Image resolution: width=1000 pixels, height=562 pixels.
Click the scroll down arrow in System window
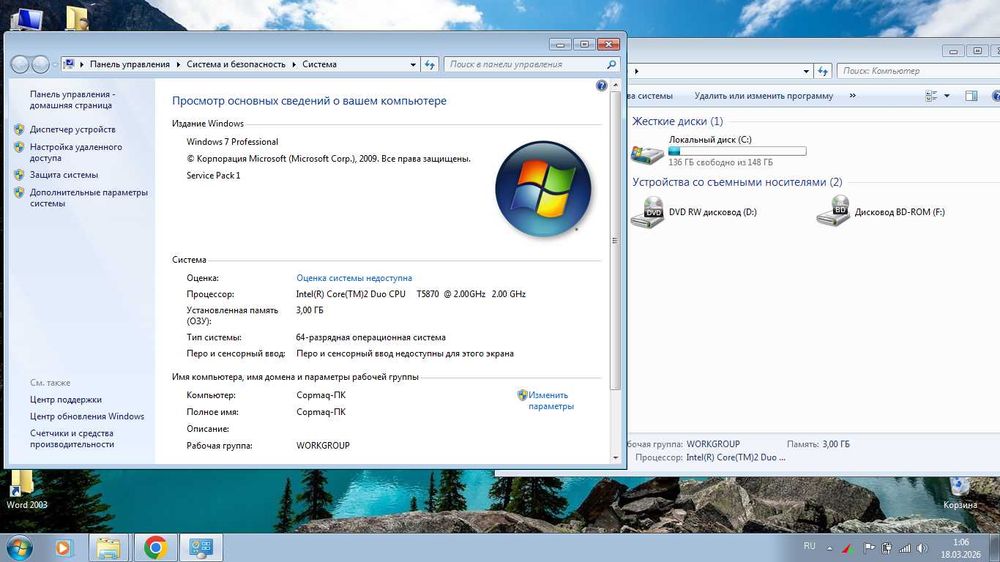[x=615, y=457]
